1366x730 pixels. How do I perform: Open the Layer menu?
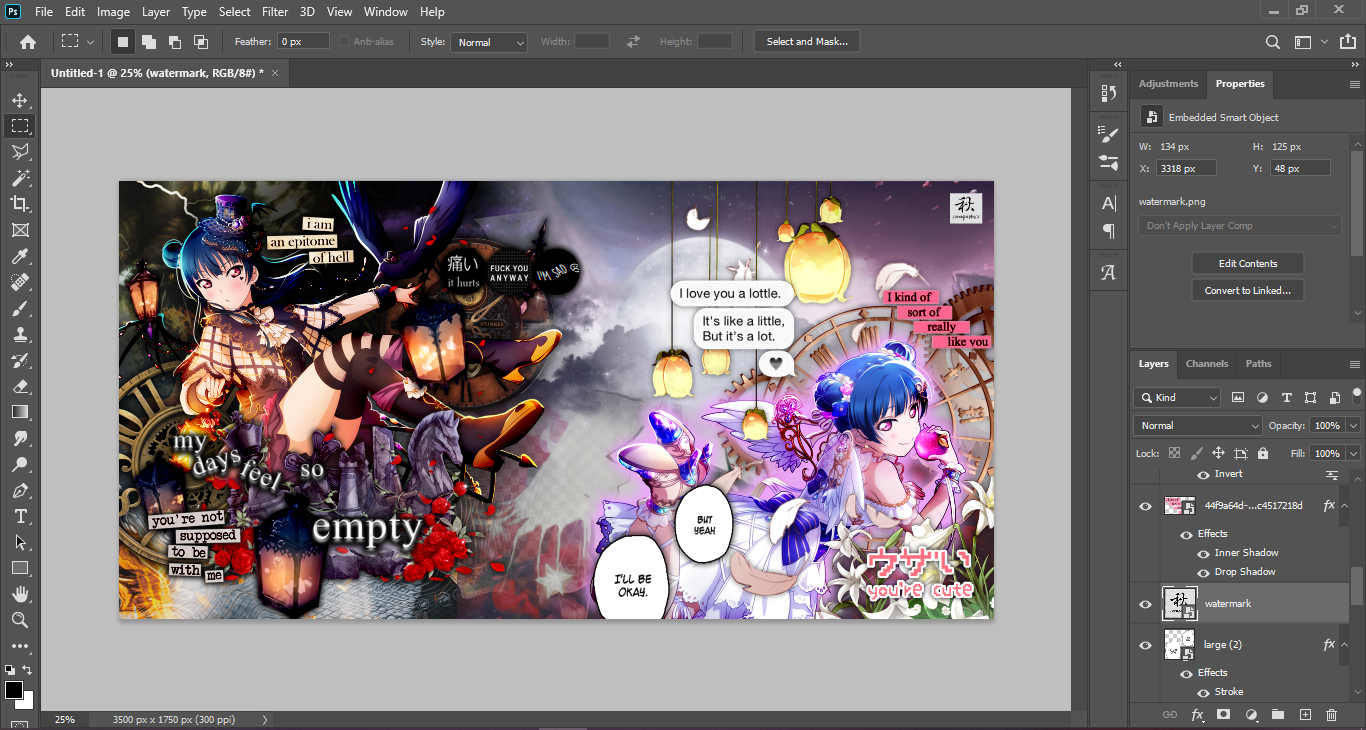pos(155,12)
